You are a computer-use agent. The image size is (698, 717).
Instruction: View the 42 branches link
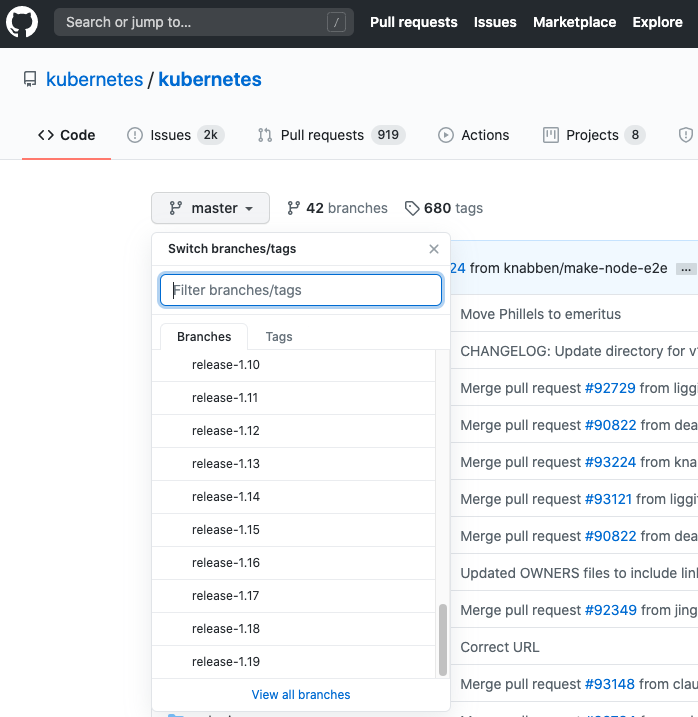(x=337, y=208)
